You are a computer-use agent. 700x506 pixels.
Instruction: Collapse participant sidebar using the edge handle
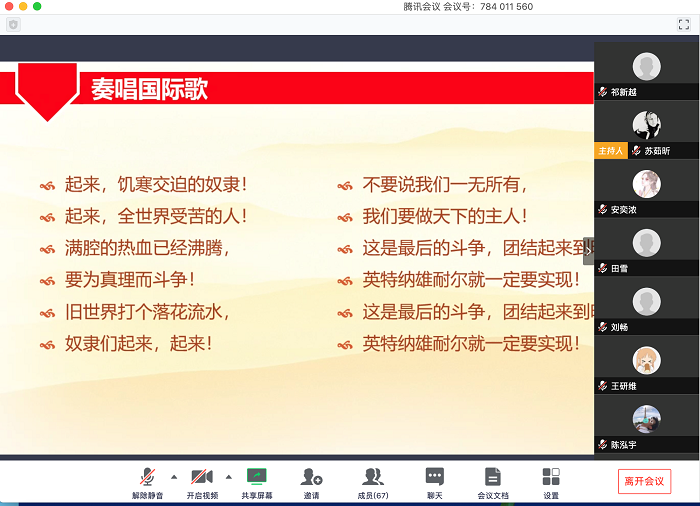click(x=589, y=250)
